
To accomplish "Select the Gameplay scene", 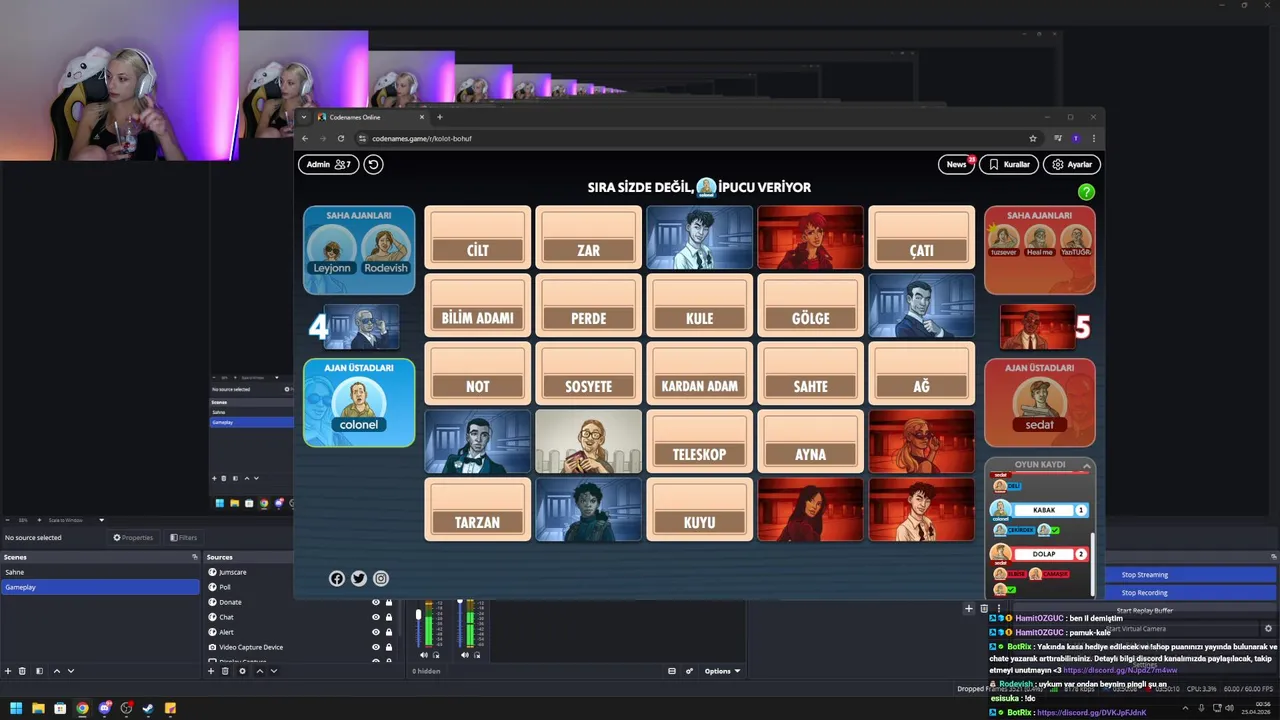I will [x=100, y=587].
